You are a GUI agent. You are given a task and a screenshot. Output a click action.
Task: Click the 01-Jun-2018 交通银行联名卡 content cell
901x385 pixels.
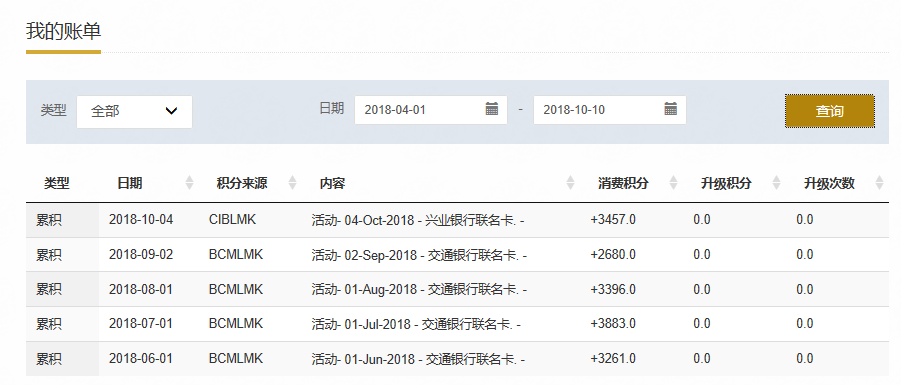(418, 359)
